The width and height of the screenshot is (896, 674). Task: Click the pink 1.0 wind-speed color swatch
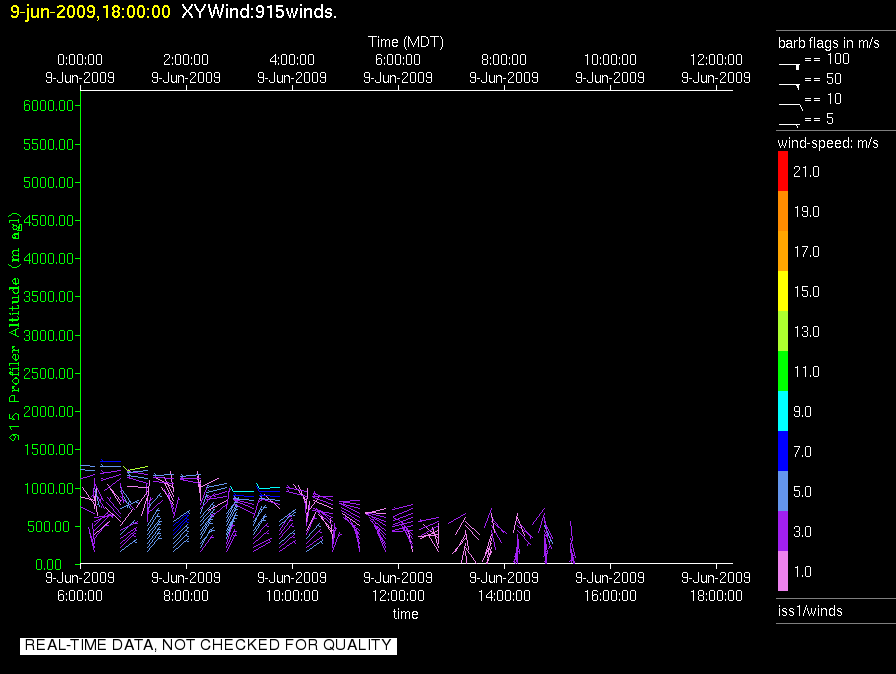(783, 571)
